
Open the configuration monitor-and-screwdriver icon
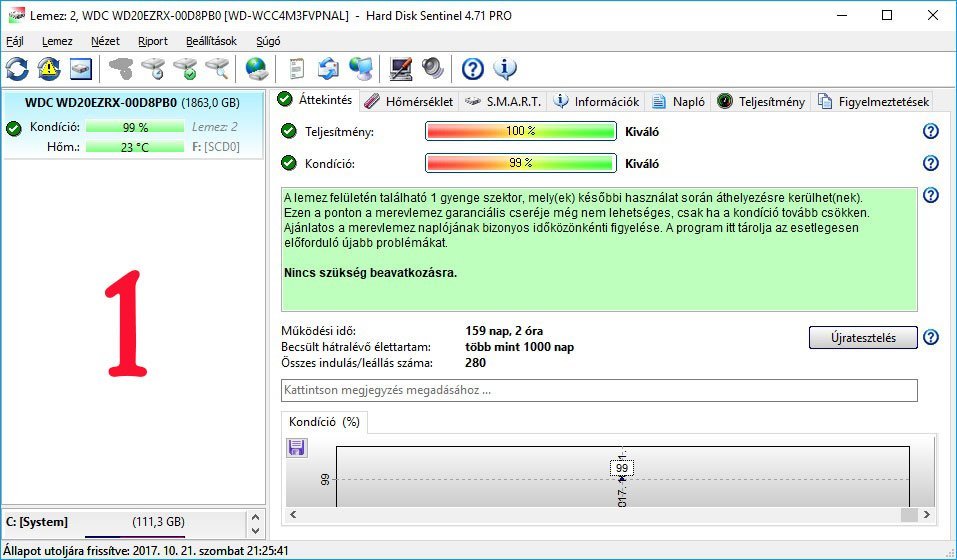pyautogui.click(x=400, y=69)
